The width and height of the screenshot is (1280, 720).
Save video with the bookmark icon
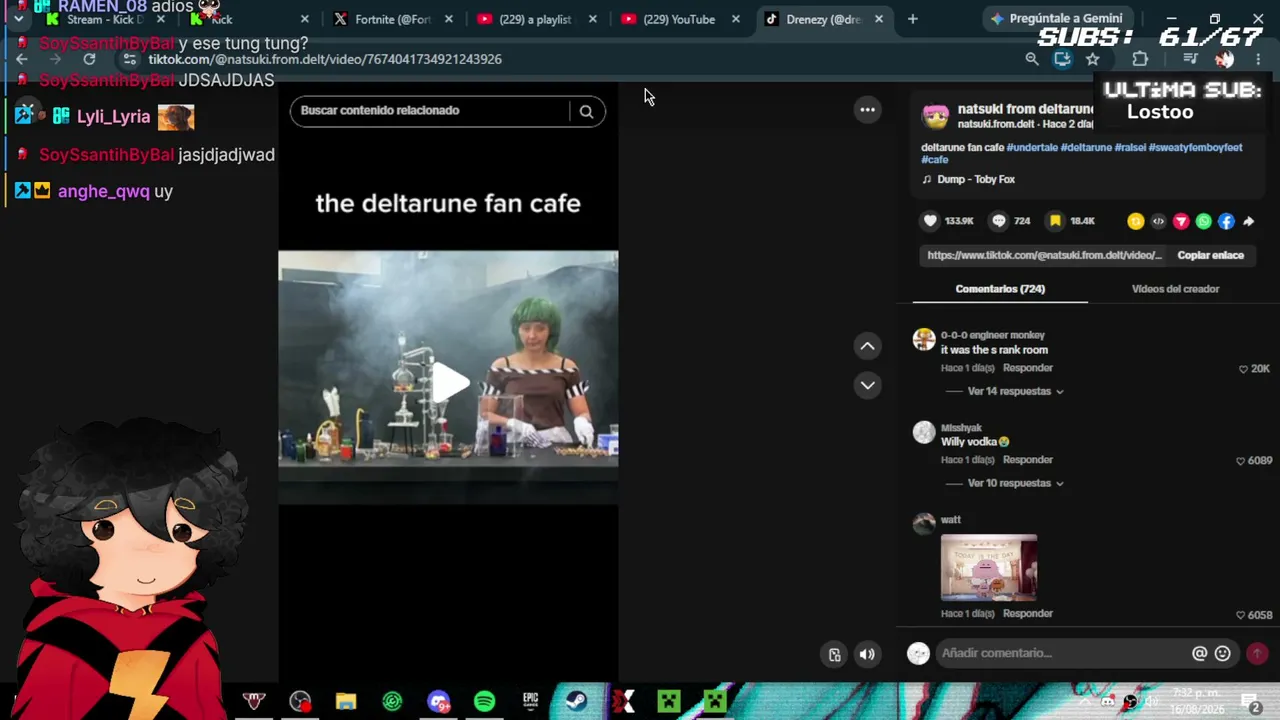tap(1055, 221)
